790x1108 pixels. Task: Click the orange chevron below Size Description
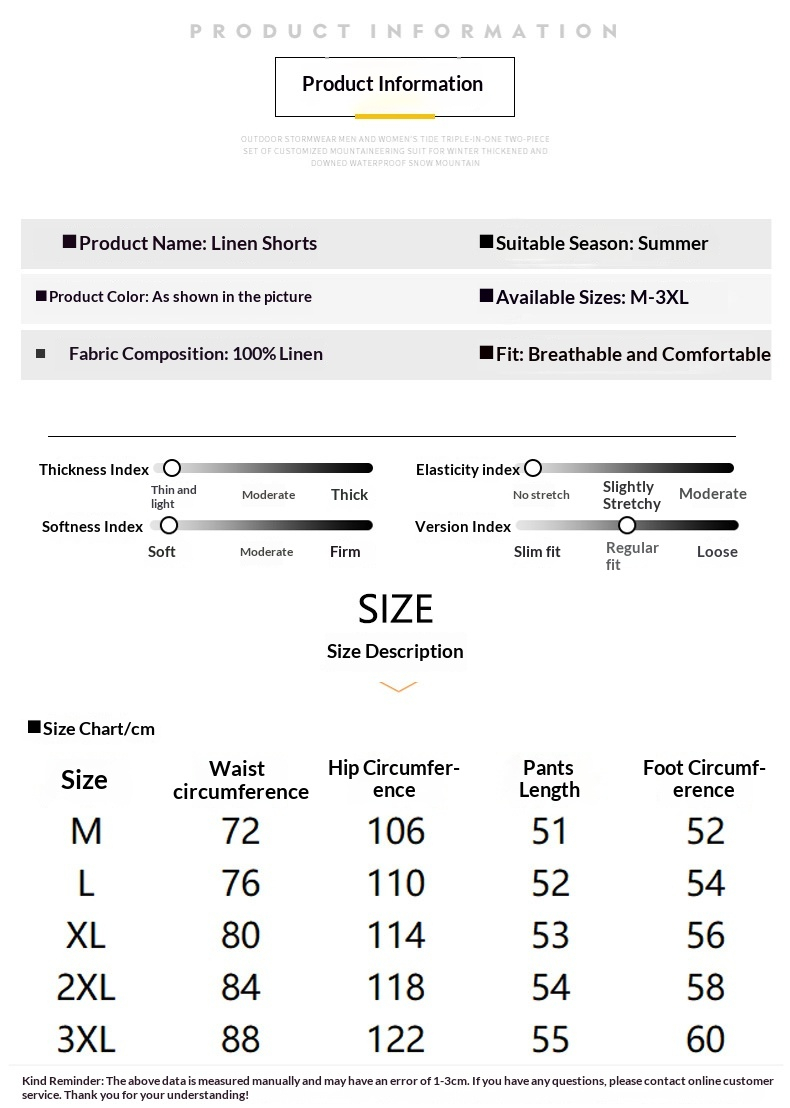coord(398,687)
